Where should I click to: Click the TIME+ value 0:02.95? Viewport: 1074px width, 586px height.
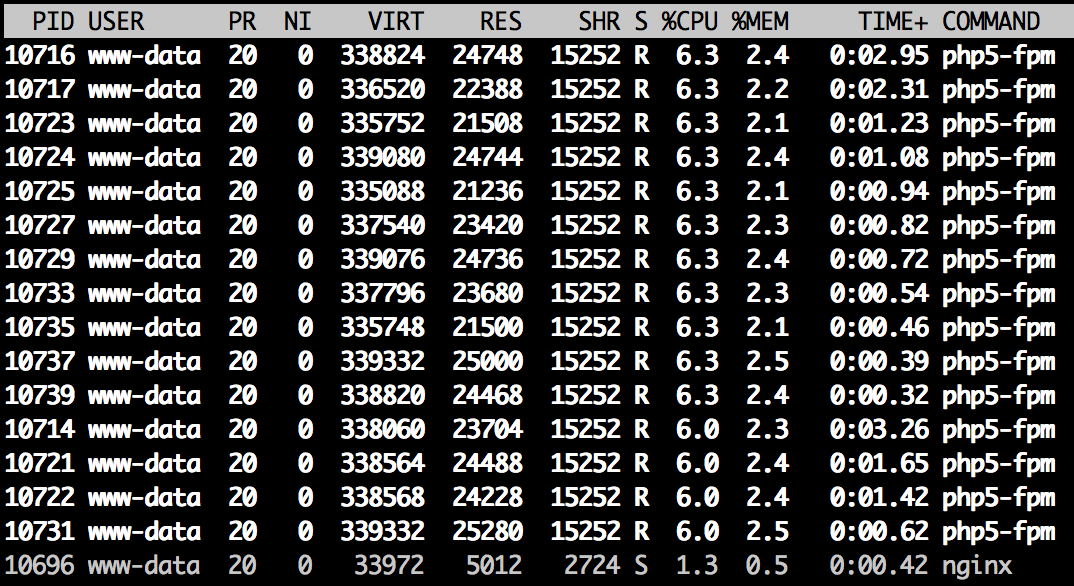click(879, 55)
